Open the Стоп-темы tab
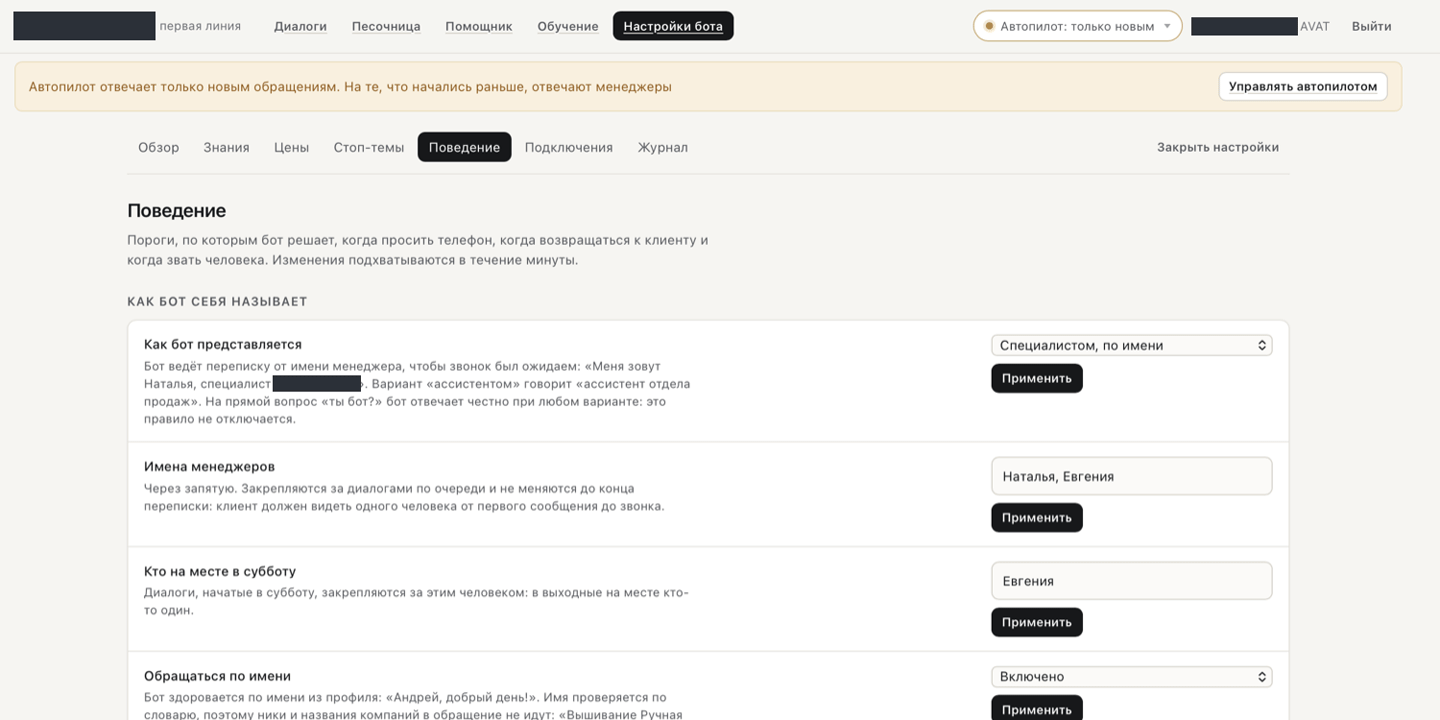 (x=368, y=147)
